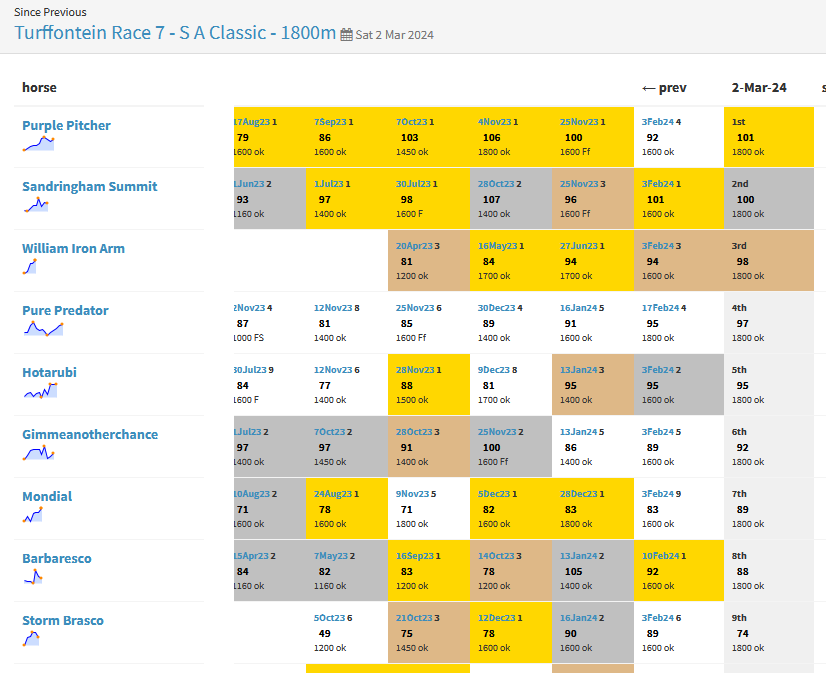Screen dimensions: 826x673
Task: Go to previous runs using ← prev
Action: point(664,88)
